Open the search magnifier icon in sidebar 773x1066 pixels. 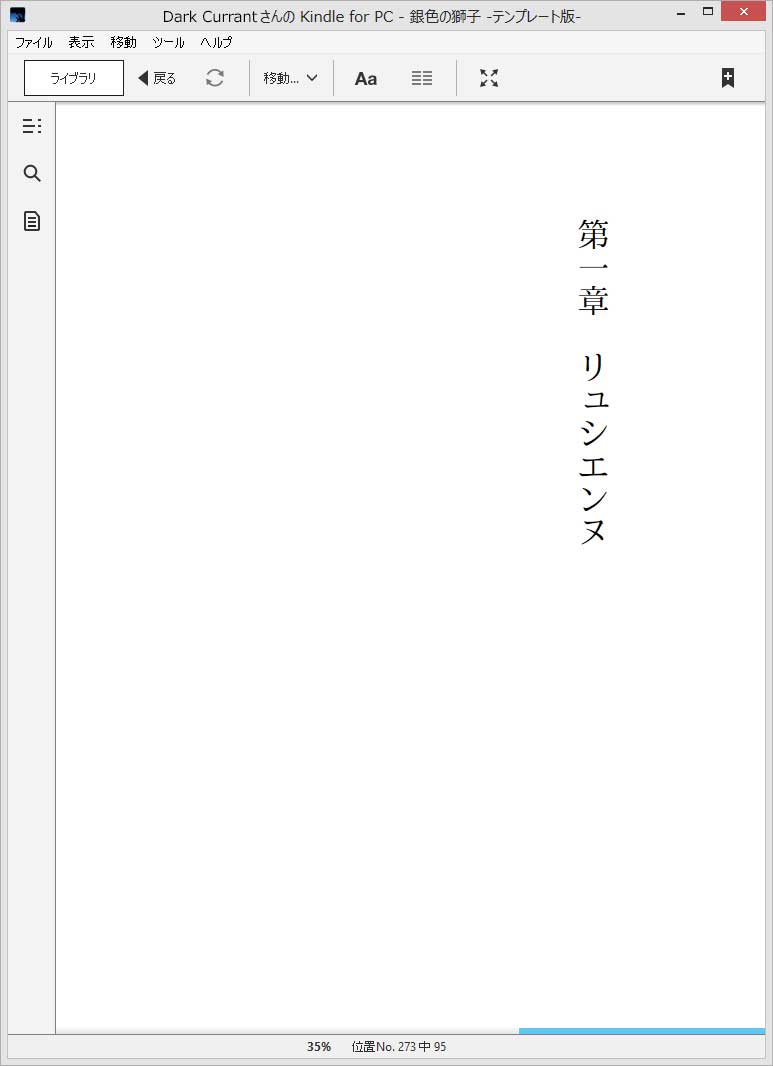point(32,173)
